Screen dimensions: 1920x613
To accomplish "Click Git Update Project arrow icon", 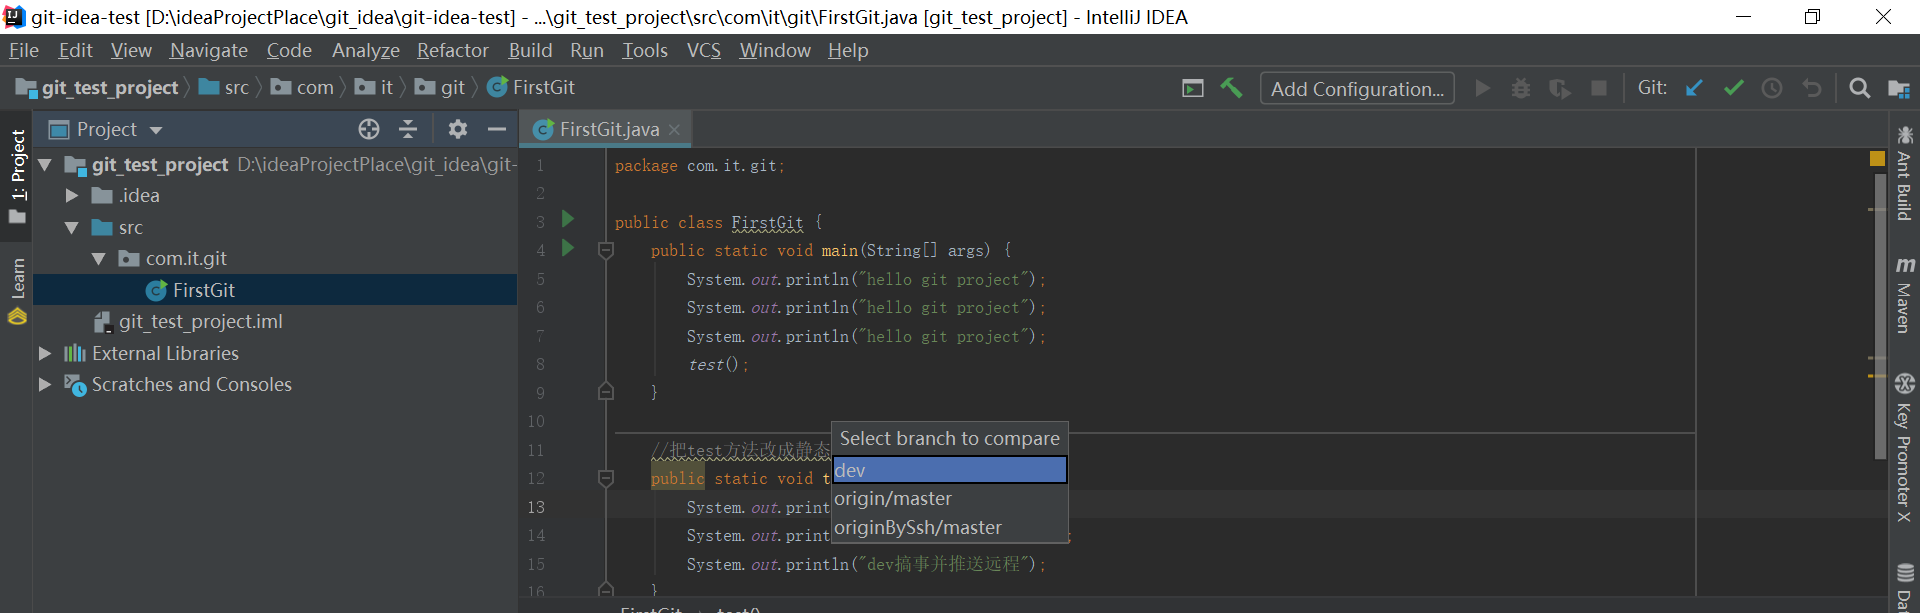I will [1694, 88].
